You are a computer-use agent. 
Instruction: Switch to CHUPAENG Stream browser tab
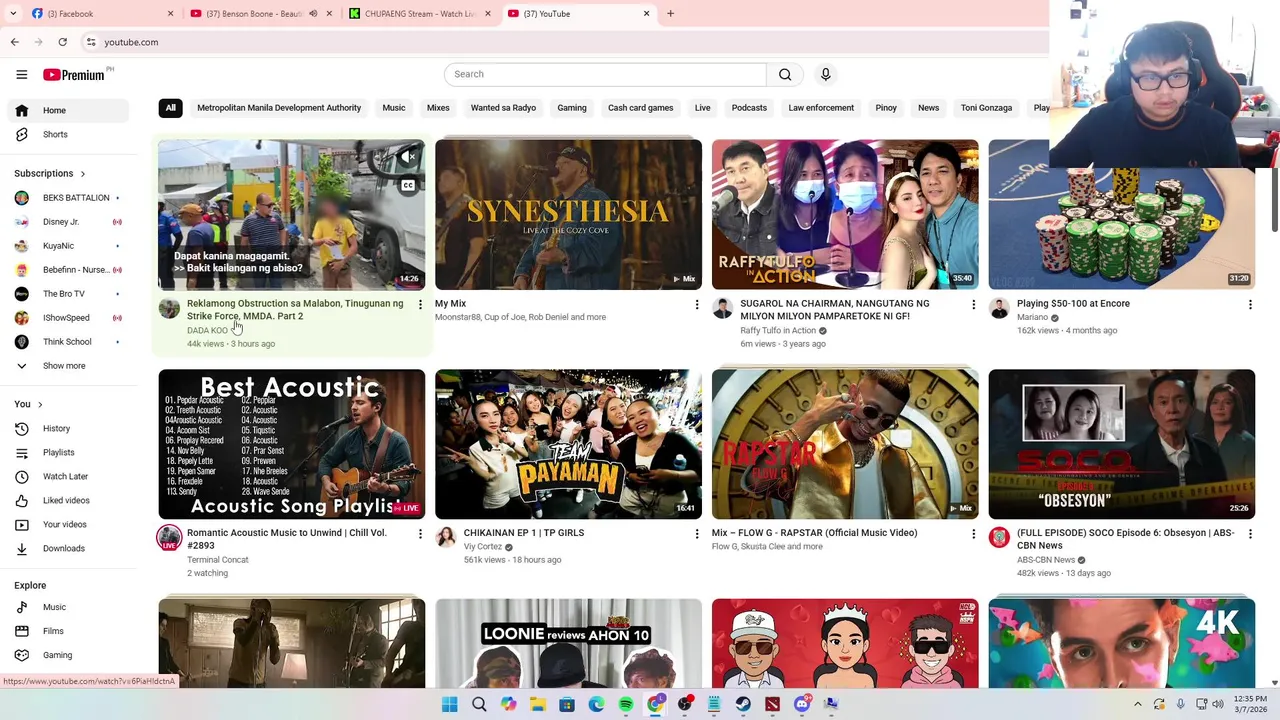point(419,14)
